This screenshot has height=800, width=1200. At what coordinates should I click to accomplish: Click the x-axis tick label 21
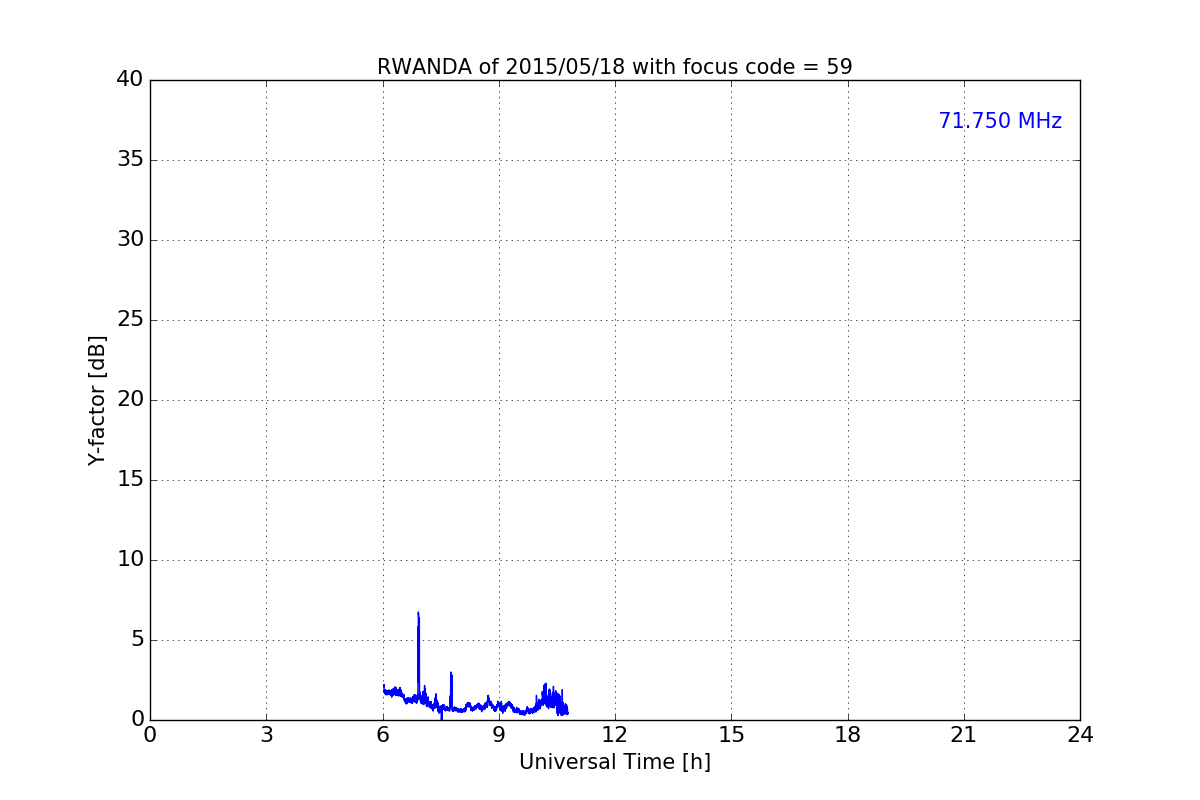(x=964, y=734)
